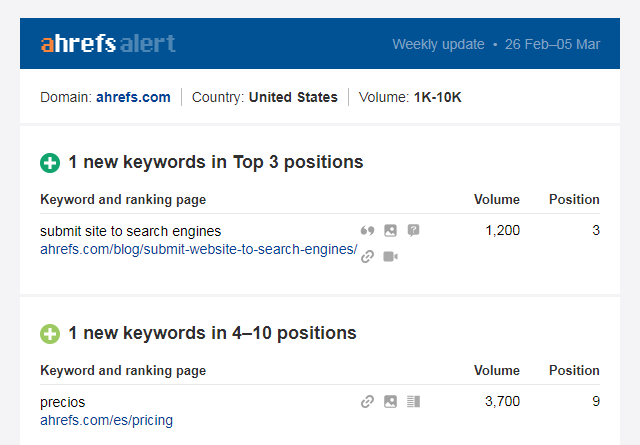Open the submit-website-to-search-engines blog link
The image size is (640, 445).
pos(199,249)
